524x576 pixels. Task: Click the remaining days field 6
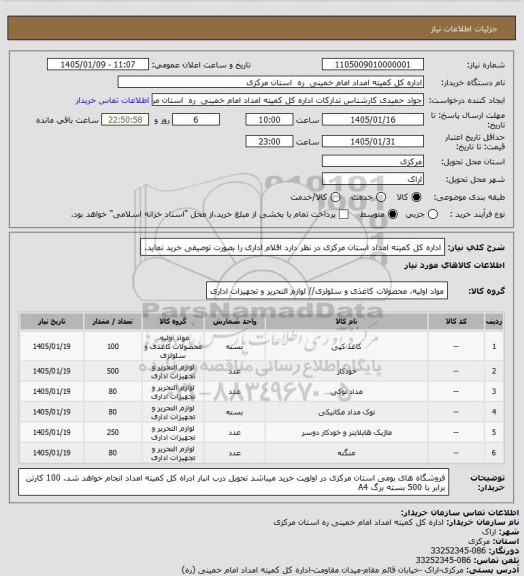[196, 120]
